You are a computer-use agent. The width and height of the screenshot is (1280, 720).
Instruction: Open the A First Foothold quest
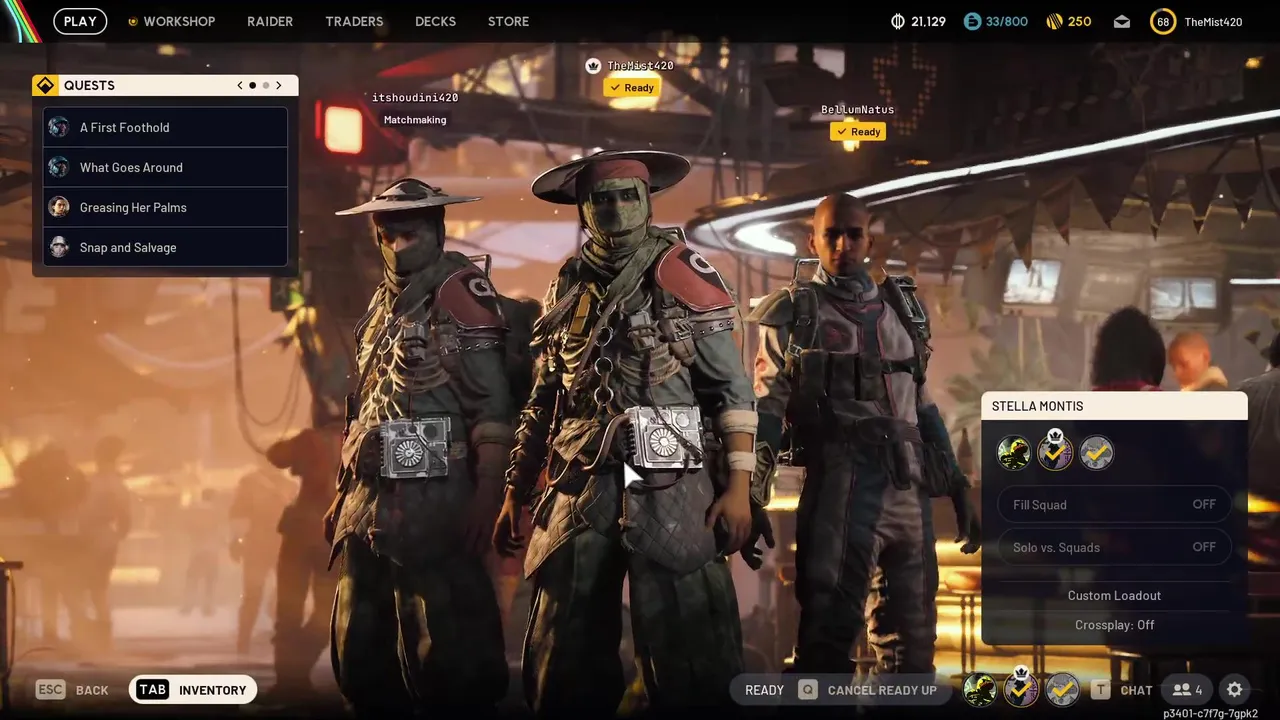tap(166, 127)
